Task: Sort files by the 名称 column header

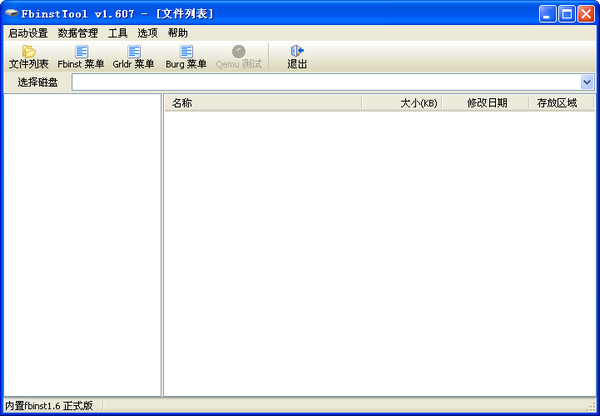Action: [262, 102]
